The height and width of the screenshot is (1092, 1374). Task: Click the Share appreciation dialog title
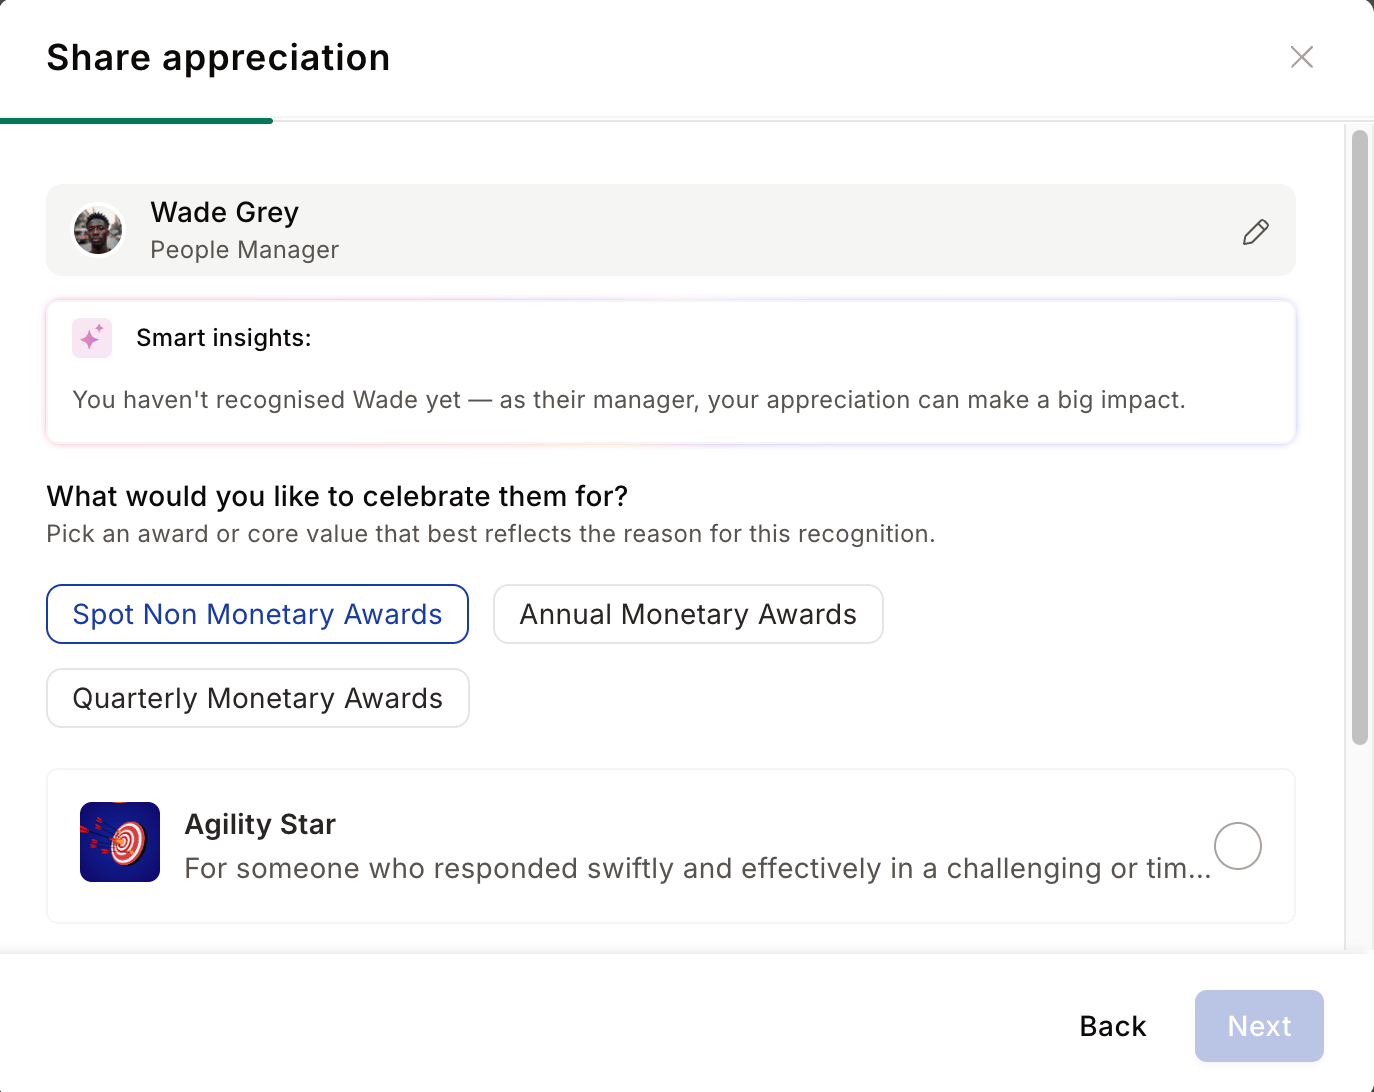click(x=218, y=58)
